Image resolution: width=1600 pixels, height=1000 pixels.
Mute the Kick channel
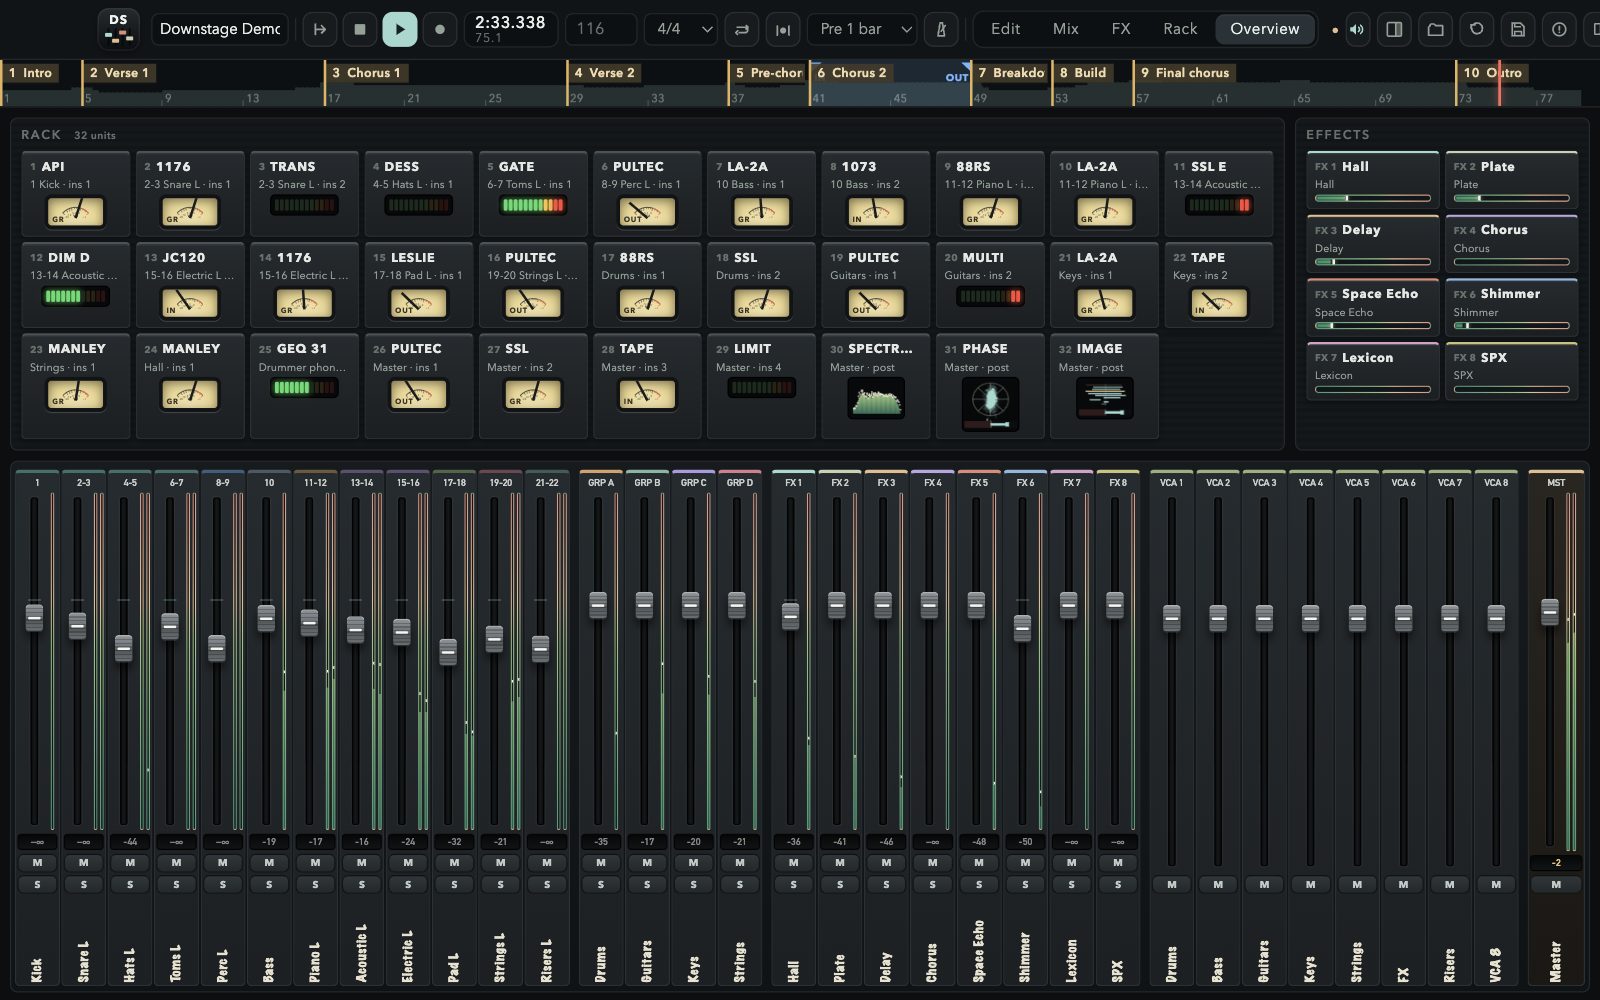coord(37,863)
